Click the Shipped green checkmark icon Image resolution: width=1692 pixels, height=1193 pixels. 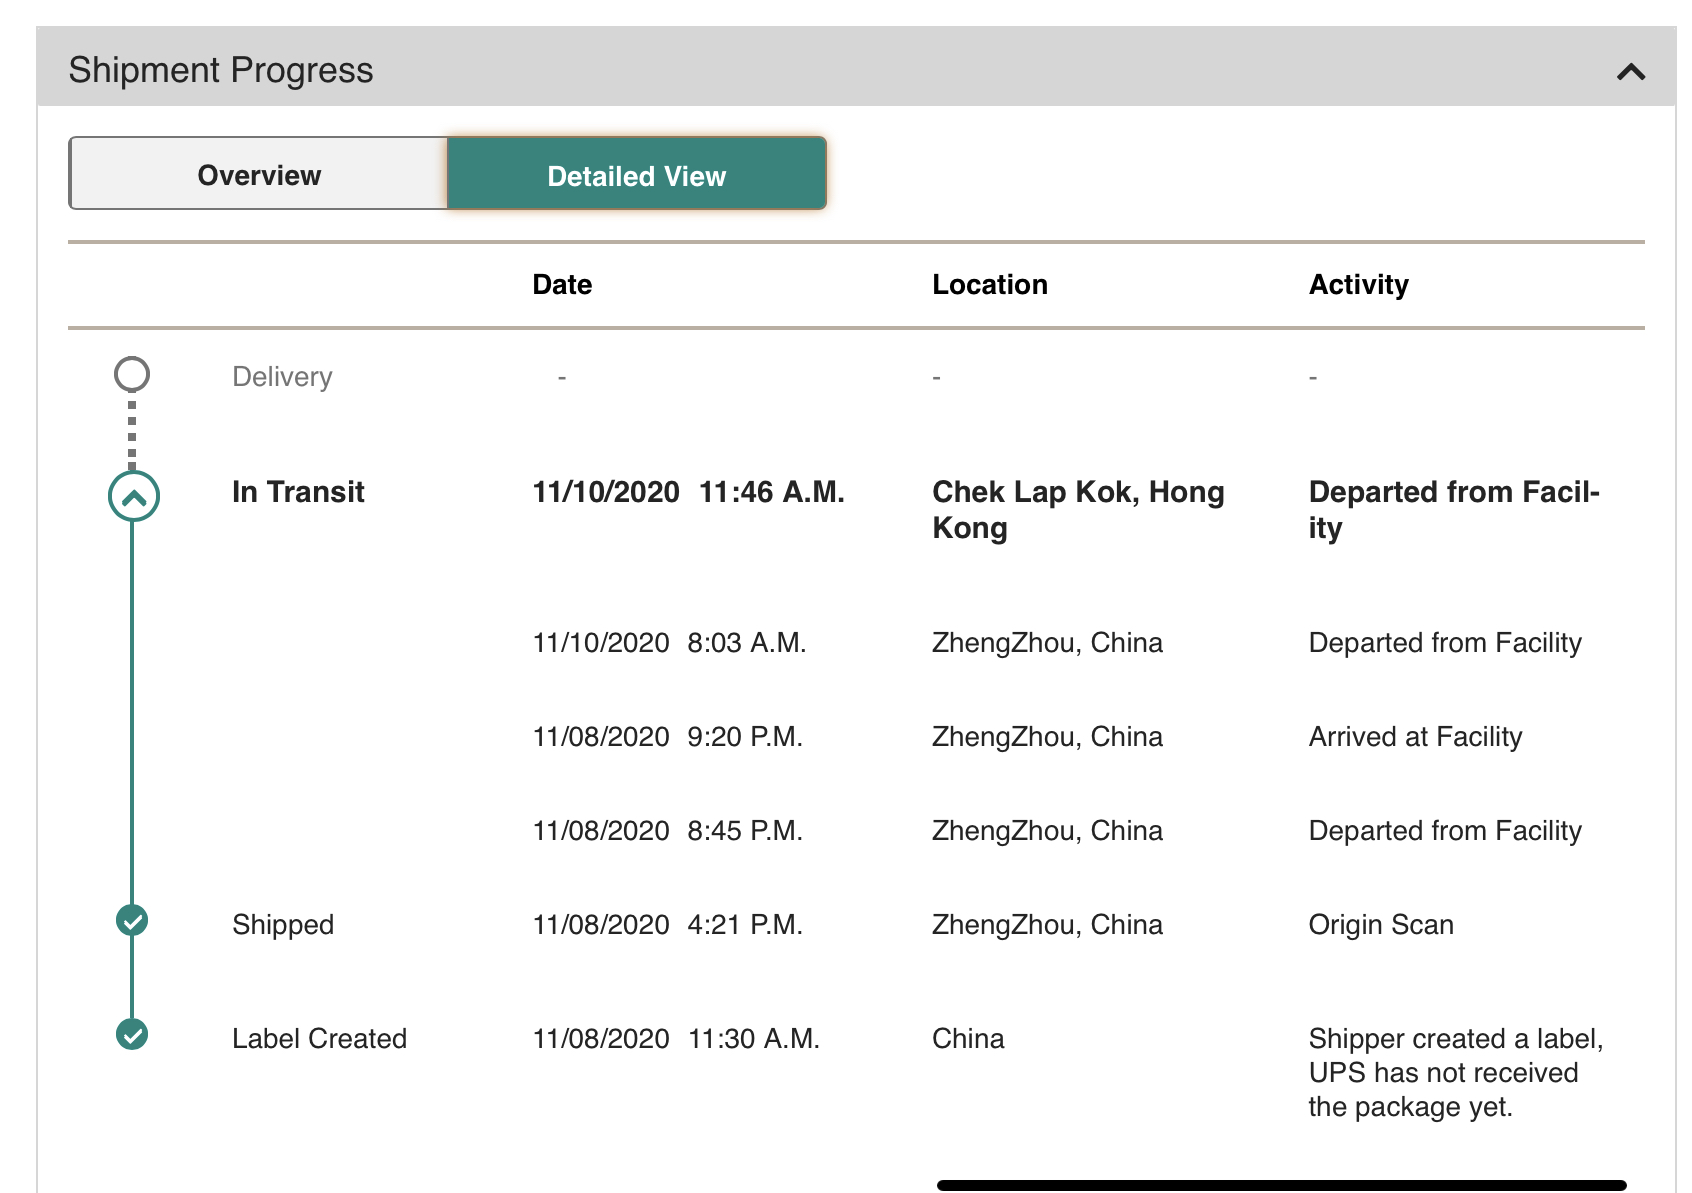132,920
